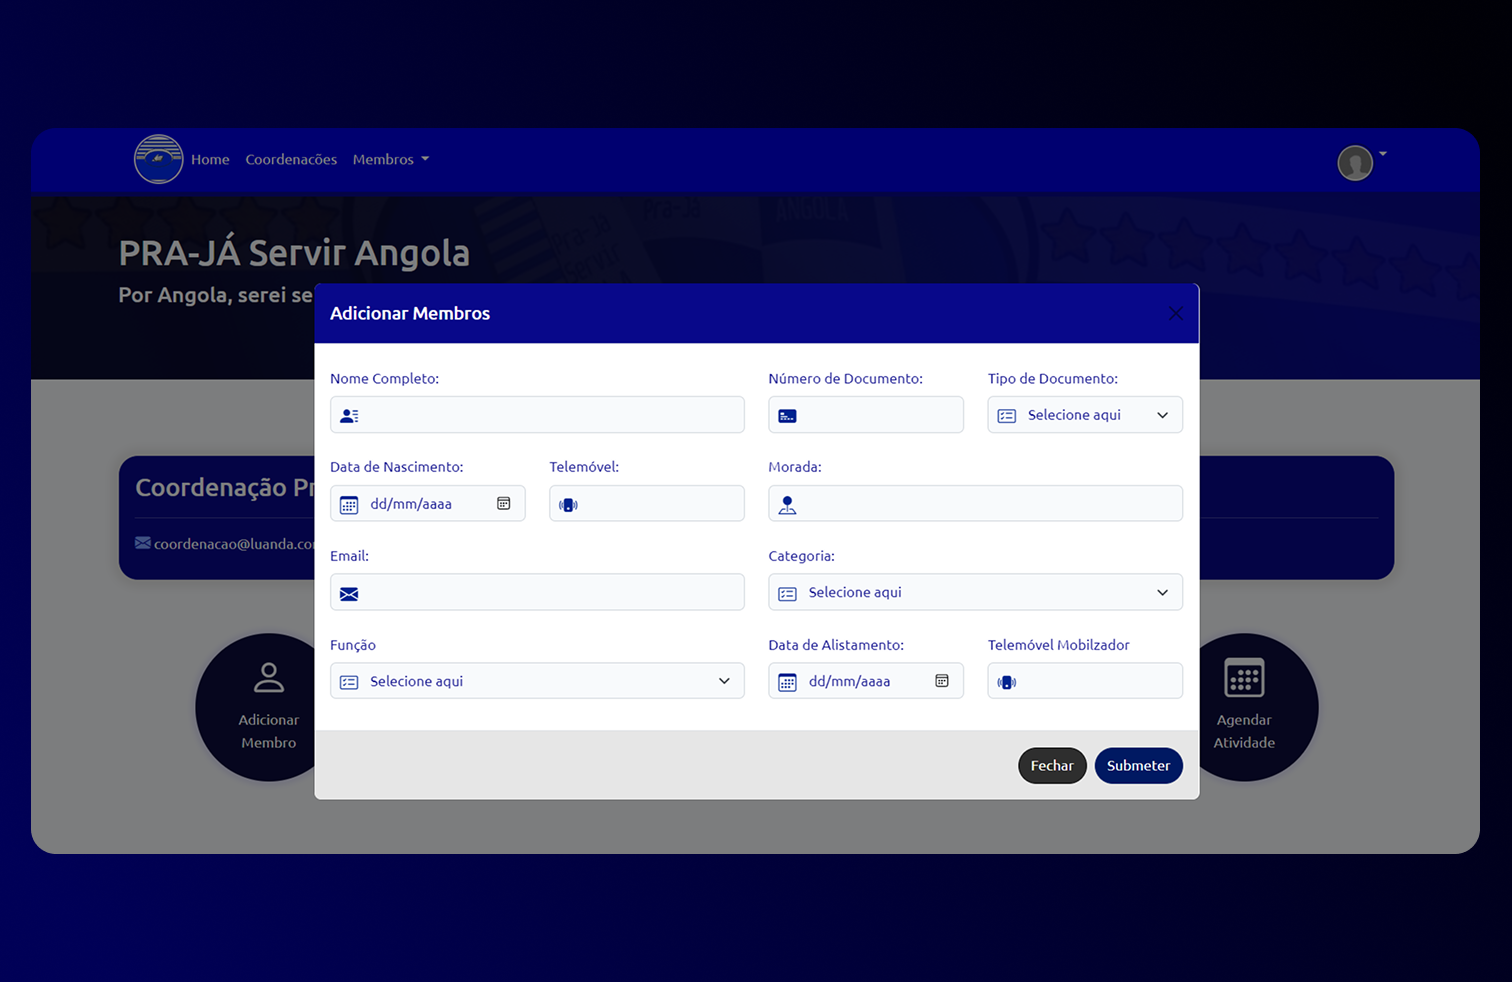Screen dimensions: 1512x982
Task: Focus the Nome Completo text field
Action: (550, 415)
